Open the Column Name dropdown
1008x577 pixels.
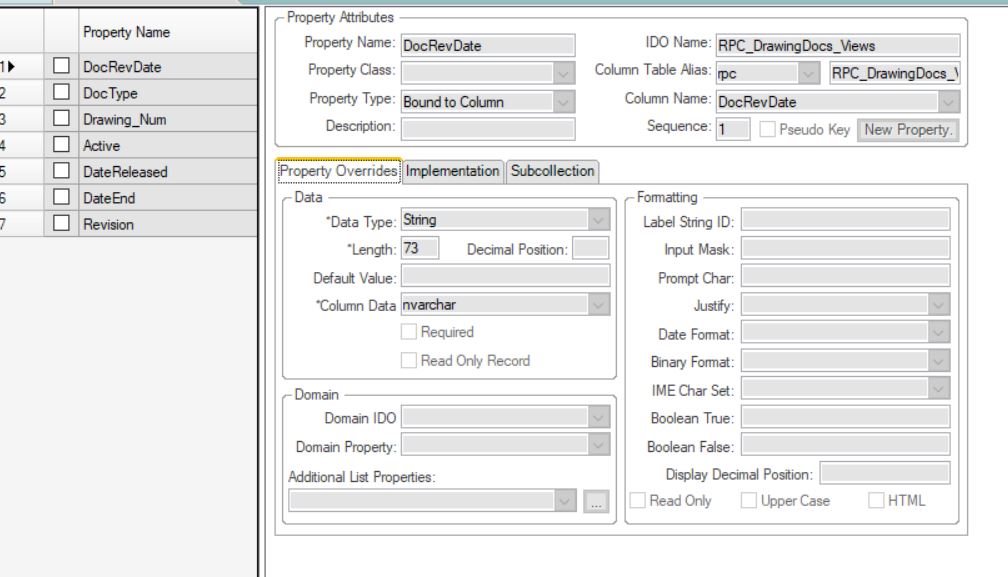(948, 102)
